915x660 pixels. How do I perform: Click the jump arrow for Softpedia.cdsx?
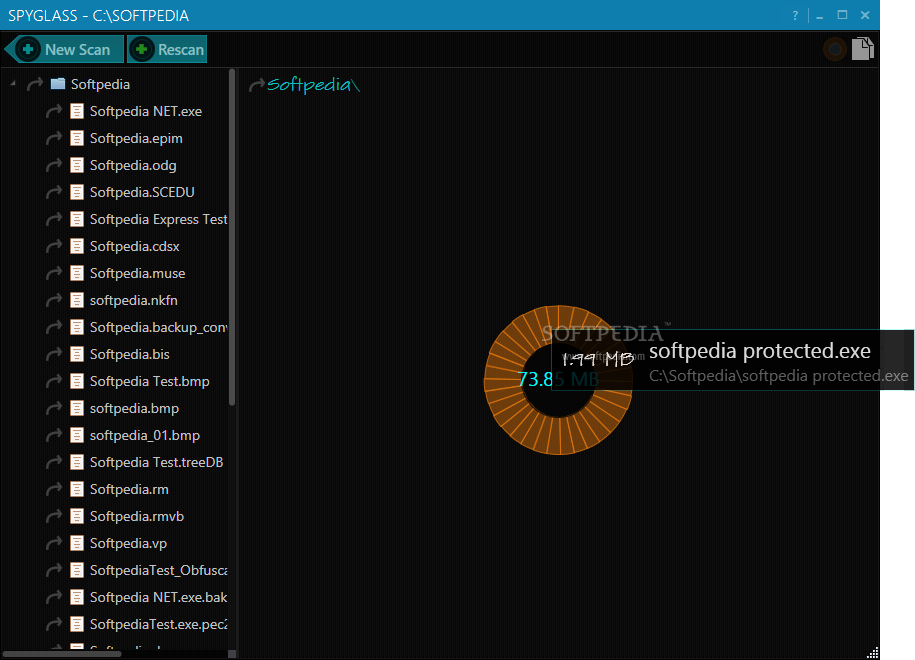[54, 246]
